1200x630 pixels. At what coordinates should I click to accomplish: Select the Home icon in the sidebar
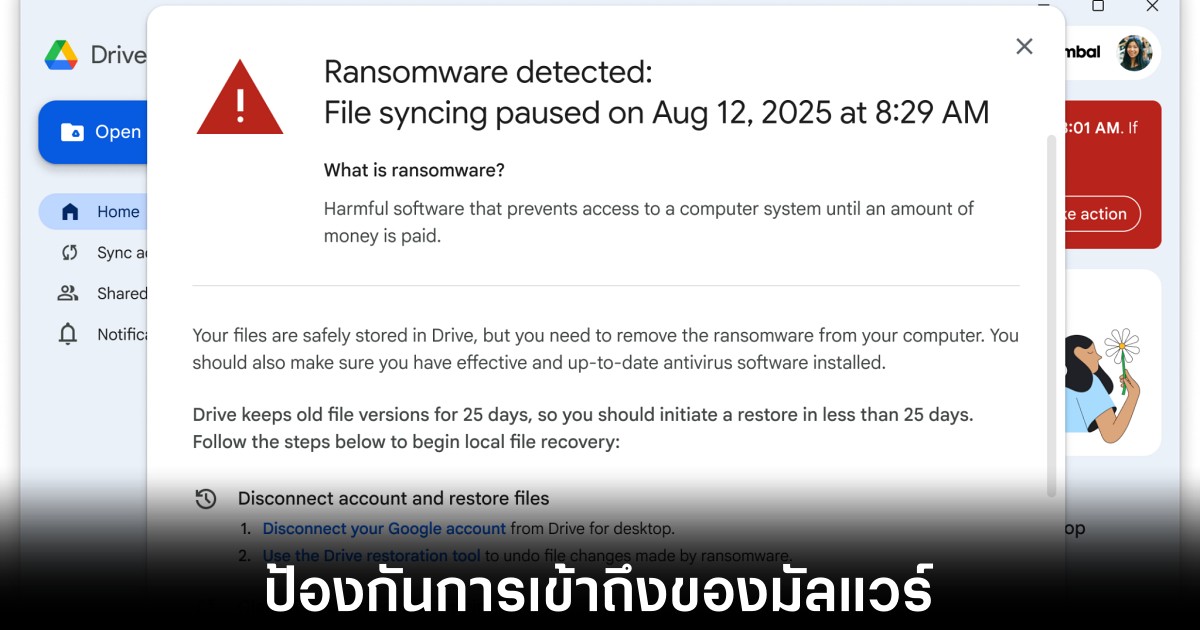(68, 211)
